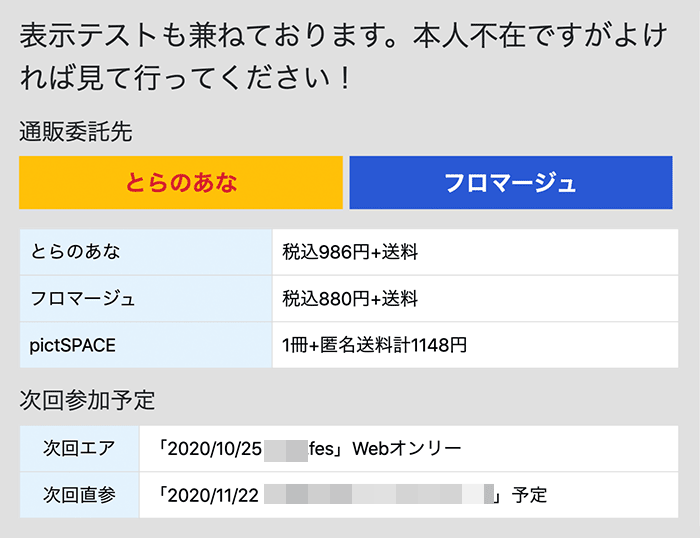Click the 表示テストも兼ねております intro paragraph
Image resolution: width=700 pixels, height=538 pixels.
click(344, 56)
